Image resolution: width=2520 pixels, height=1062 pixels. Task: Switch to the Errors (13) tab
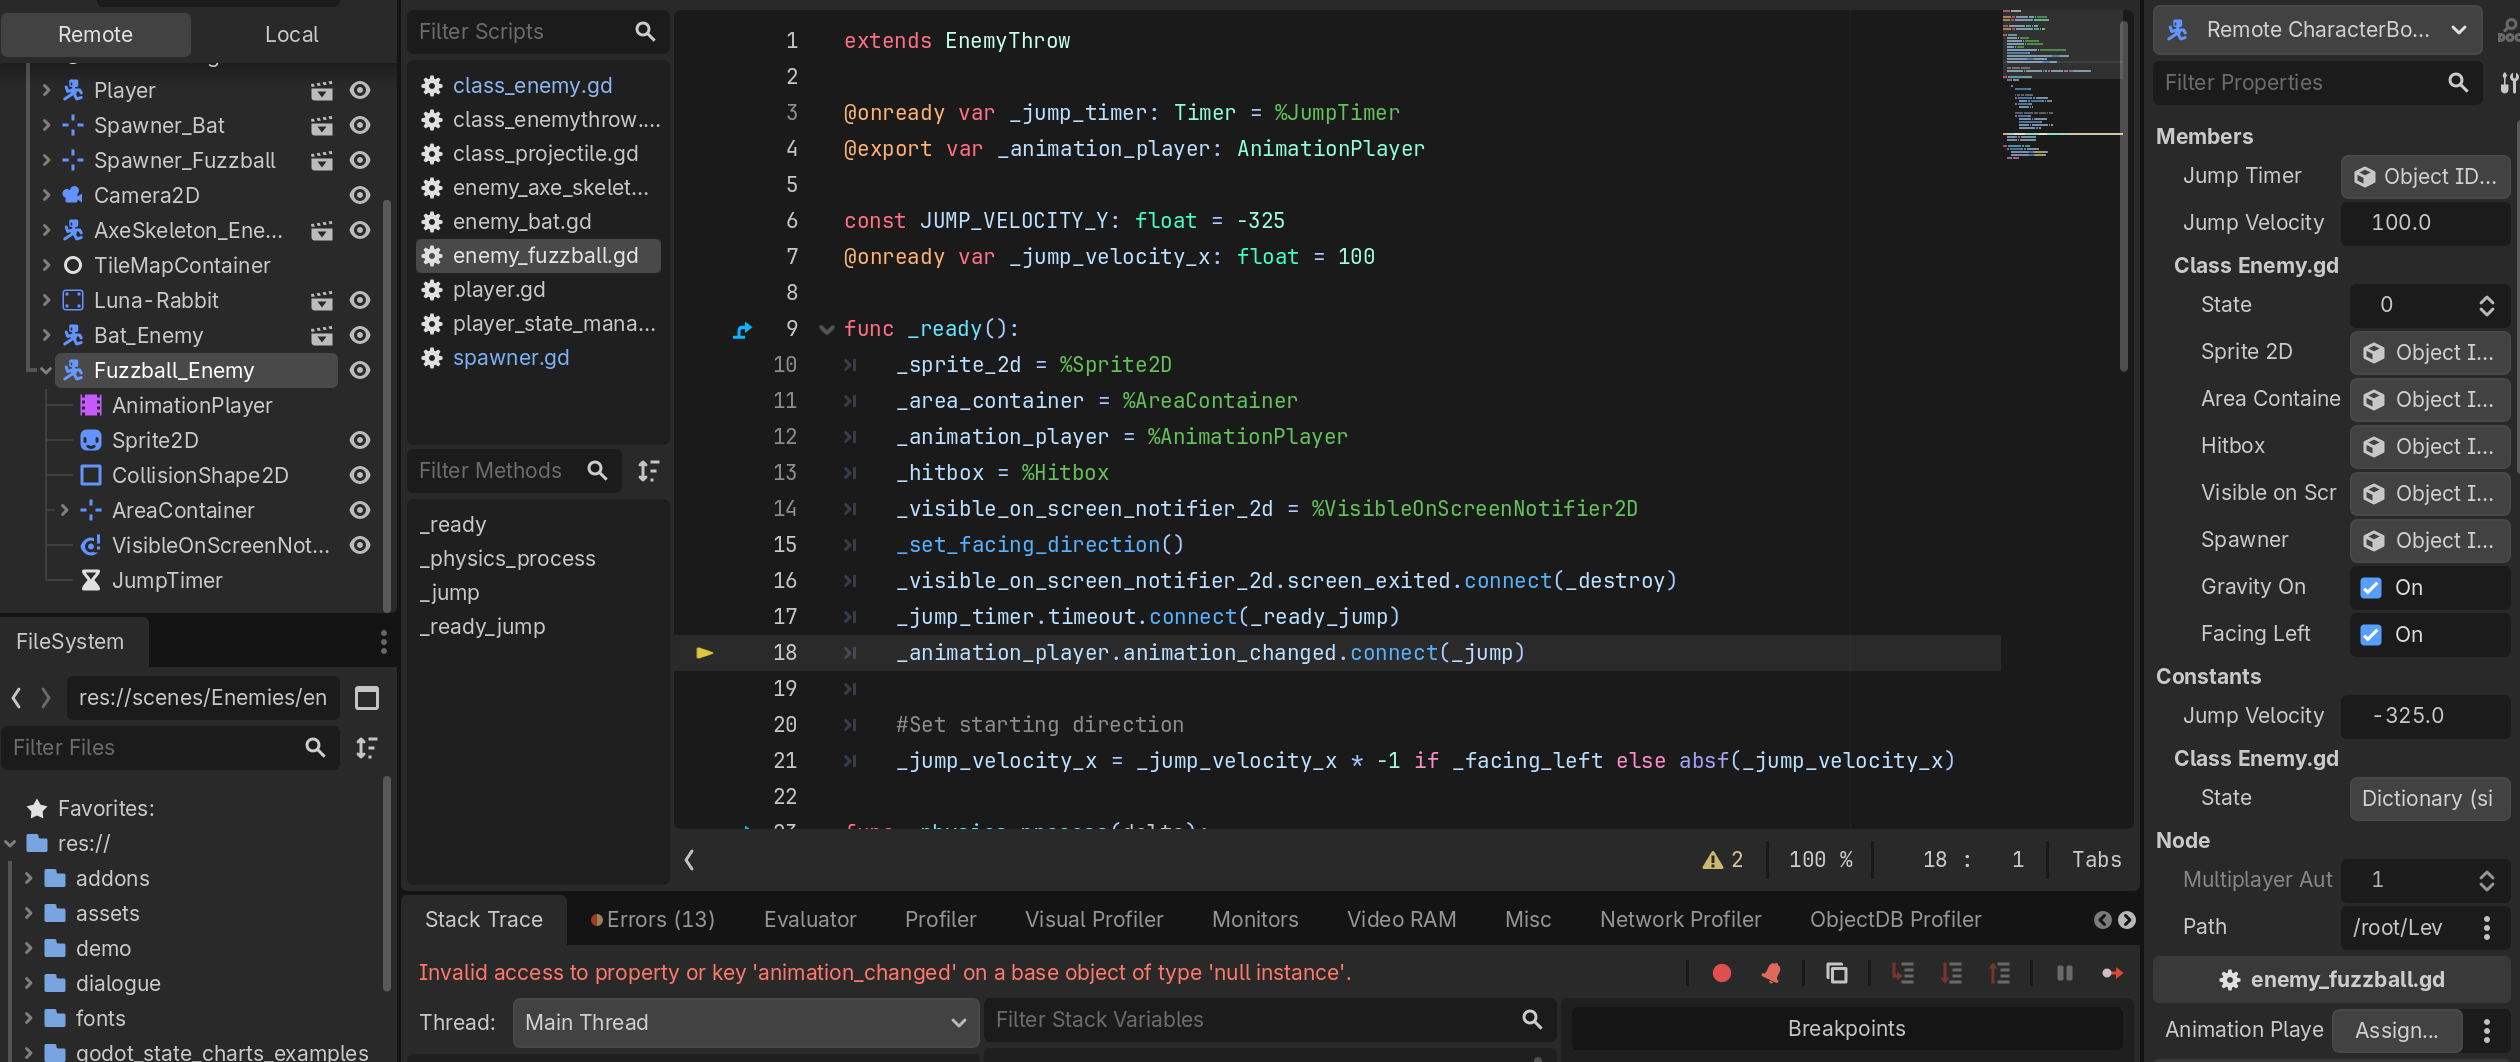(x=652, y=919)
